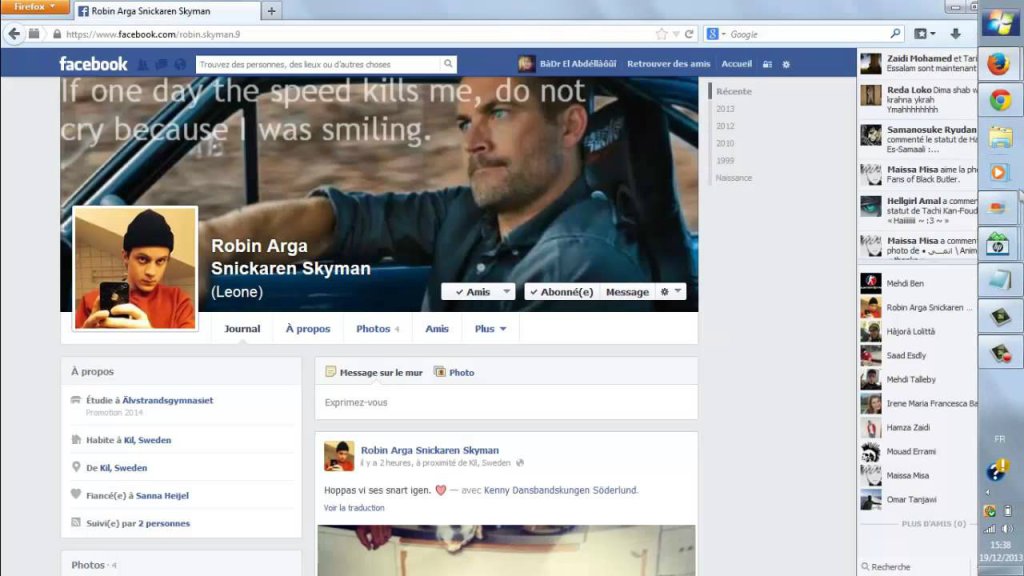Click Message button on cover
This screenshot has height=576, width=1024.
click(627, 292)
